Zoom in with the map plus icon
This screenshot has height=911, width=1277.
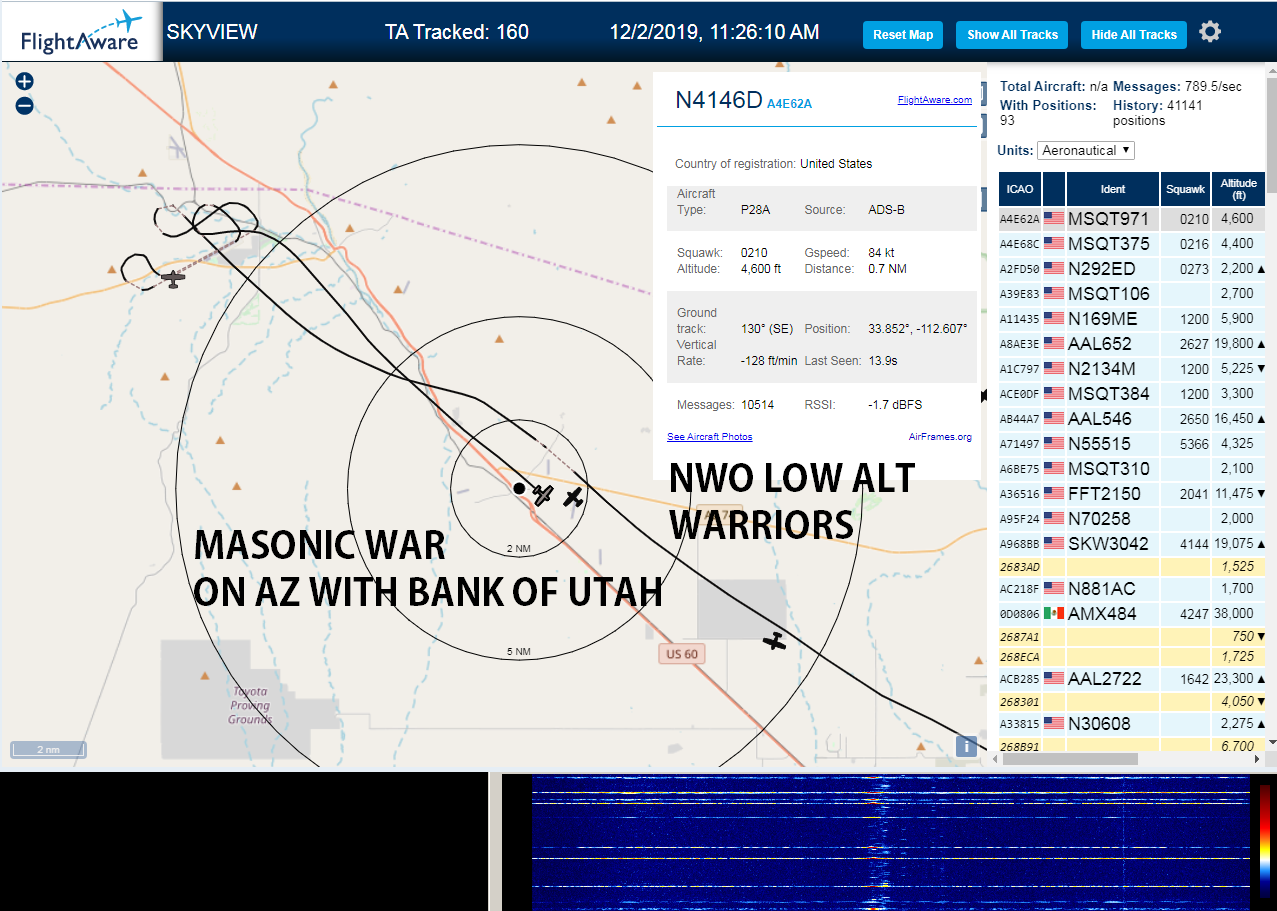pos(25,82)
